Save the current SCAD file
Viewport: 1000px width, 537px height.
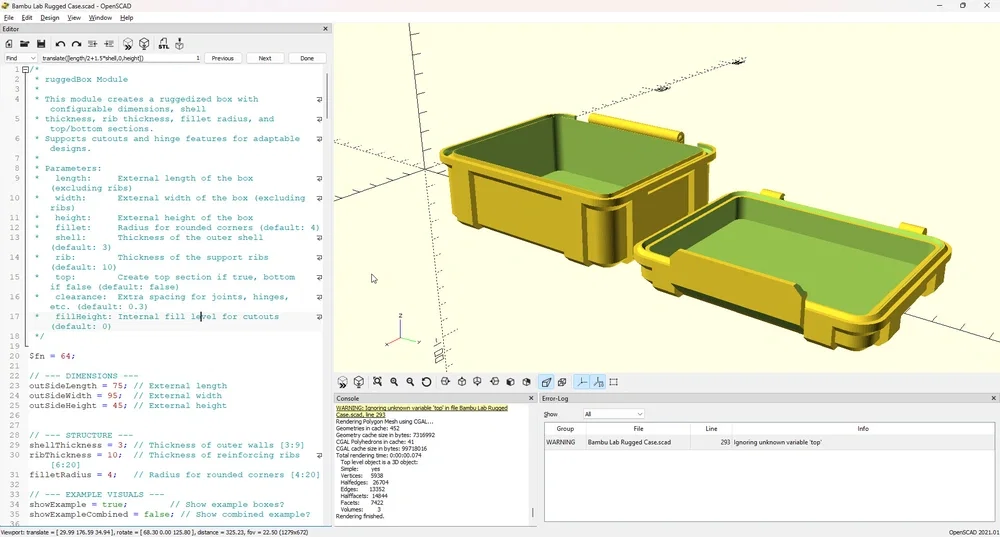(41, 44)
